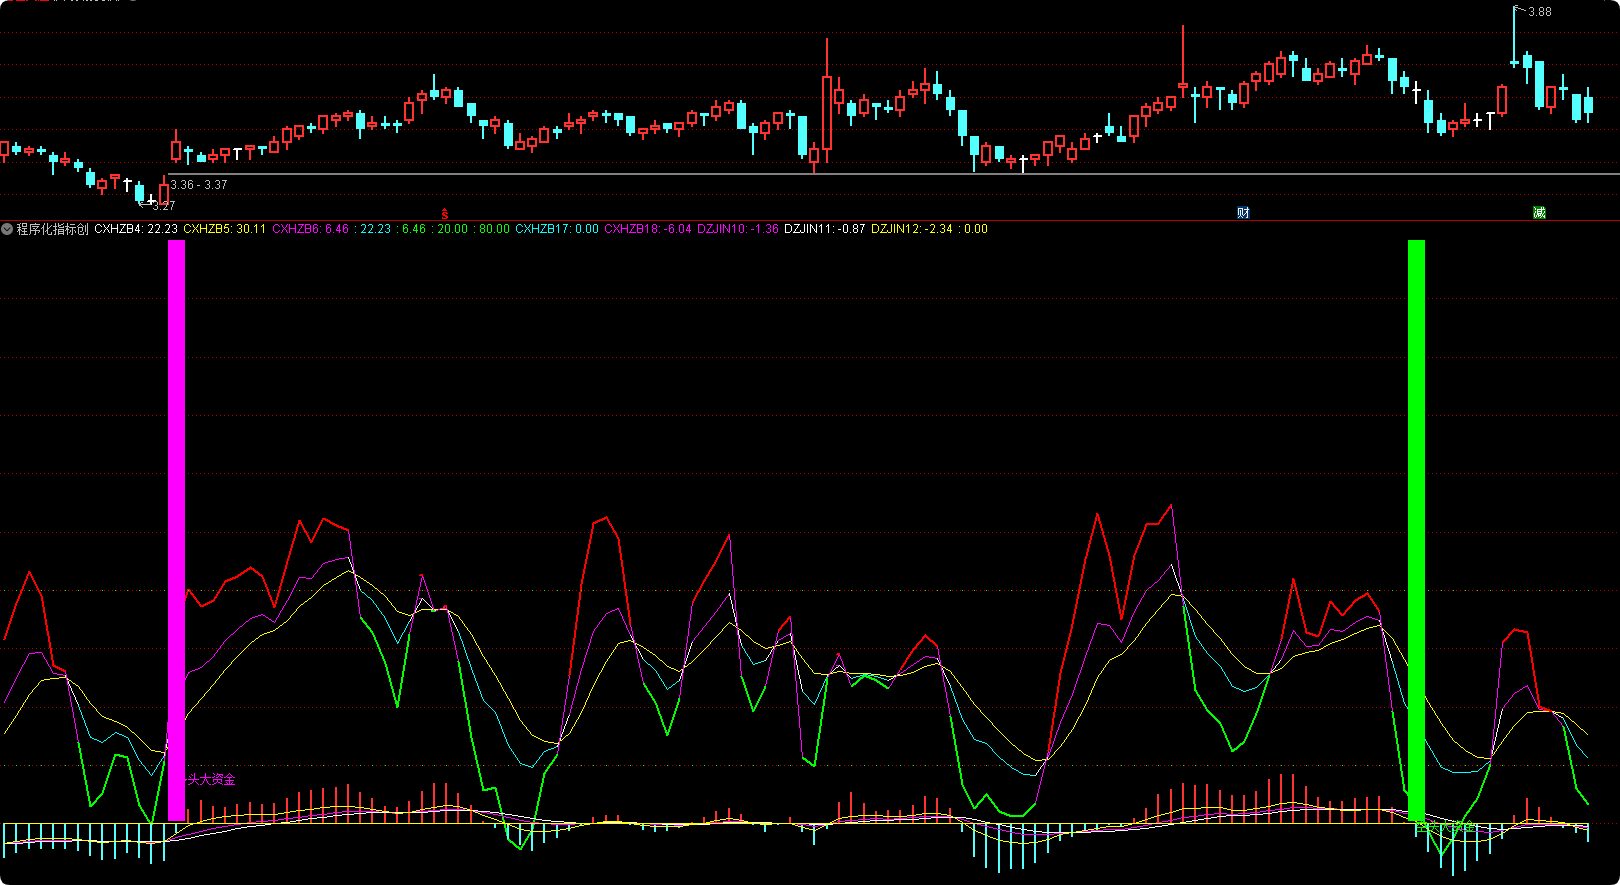
Task: Click the tall magenta signal bar
Action: [x=176, y=530]
